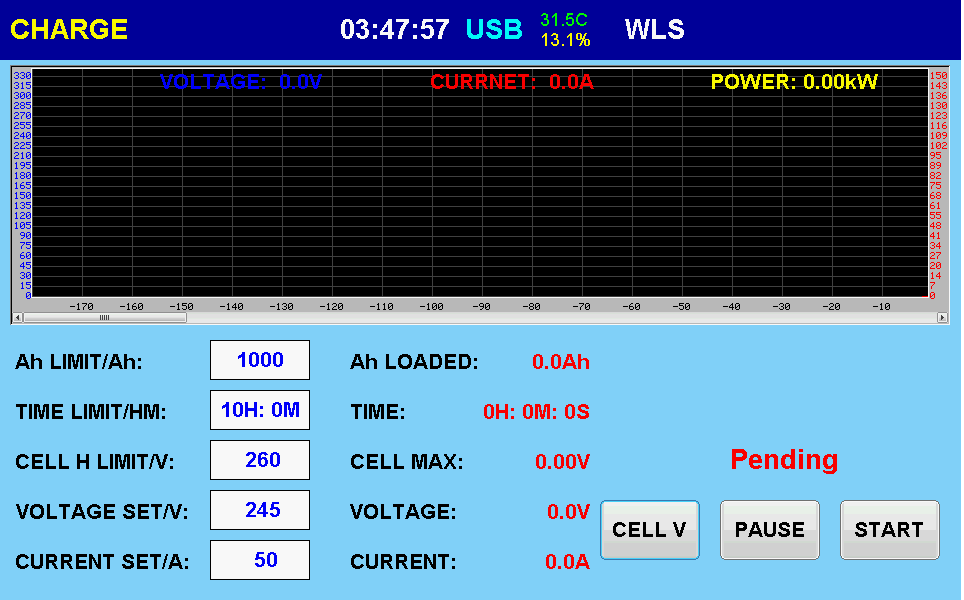Select the red CURRNET legend on the chart
Screen dimensions: 964x600
pyautogui.click(x=512, y=82)
